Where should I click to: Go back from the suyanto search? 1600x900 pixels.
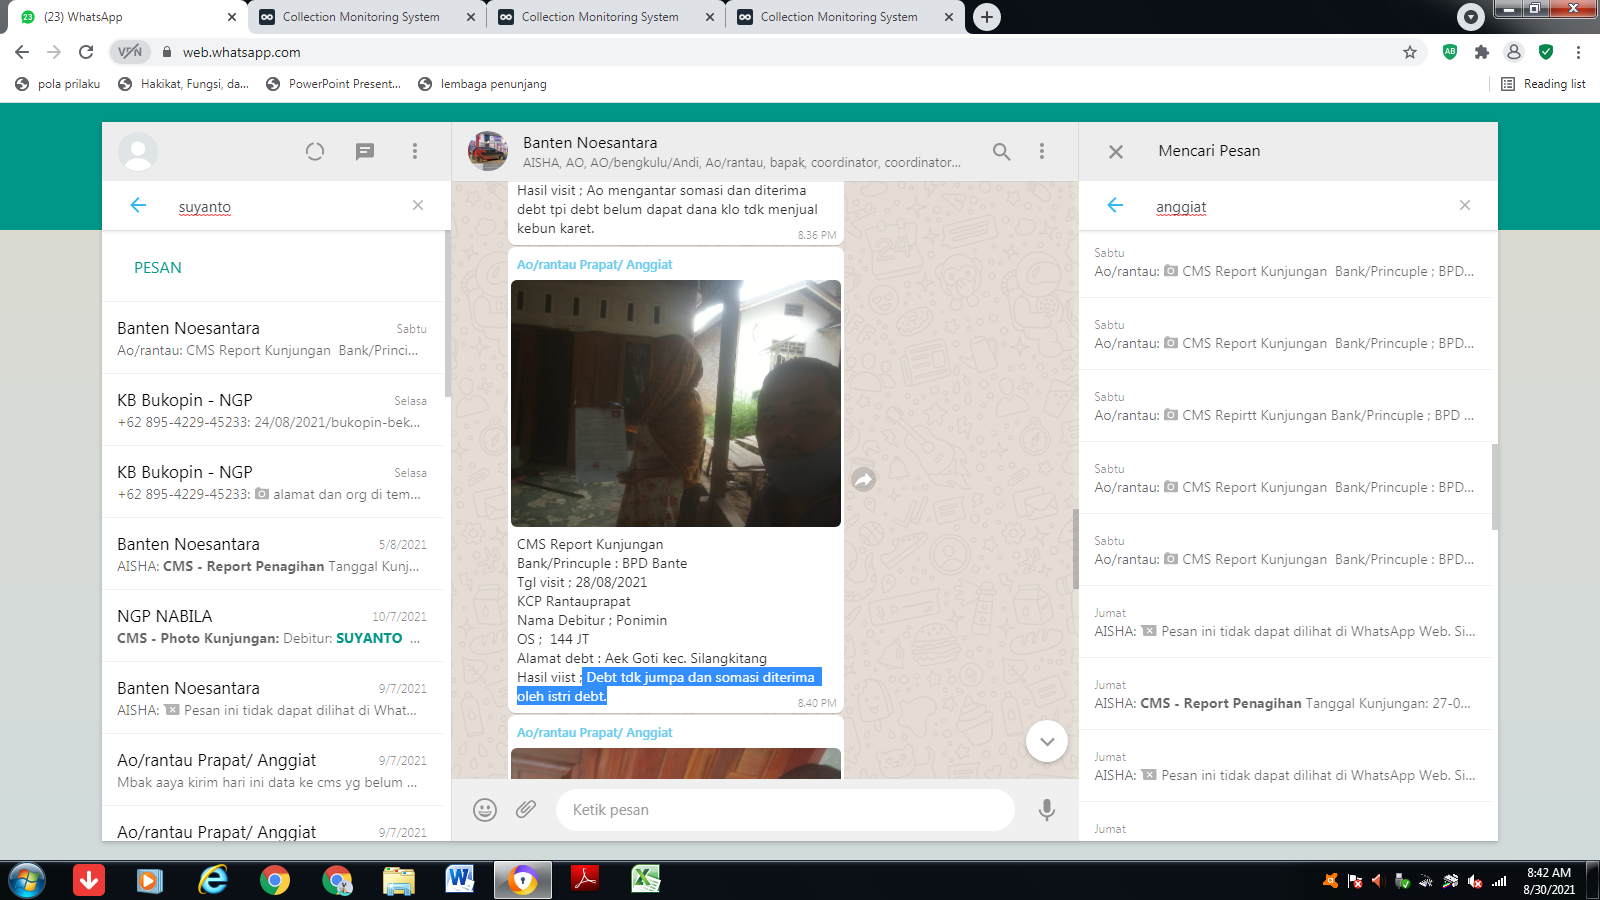(138, 205)
